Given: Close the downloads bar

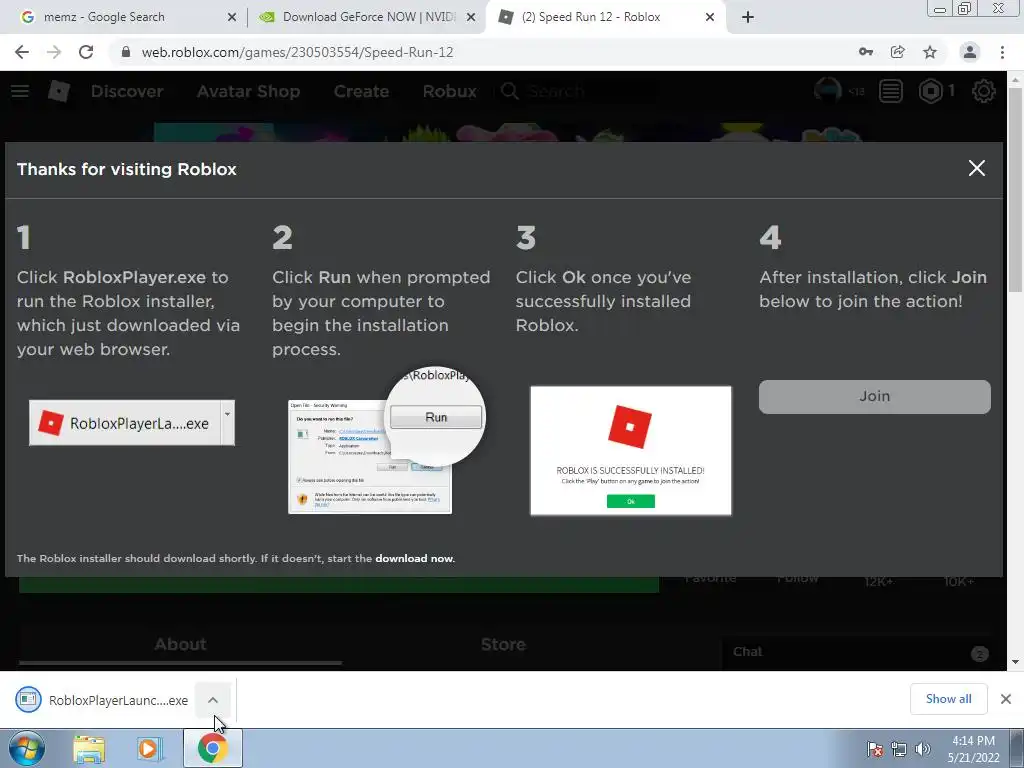Looking at the screenshot, I should 1006,699.
